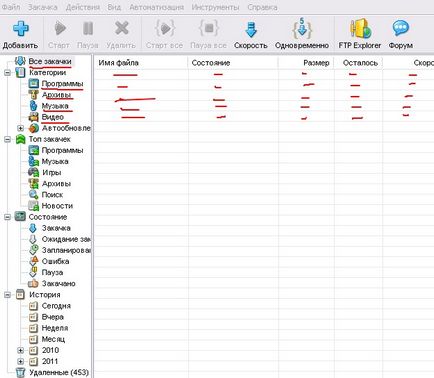Sort by Осталось column
This screenshot has width=434, height=378.
click(358, 63)
